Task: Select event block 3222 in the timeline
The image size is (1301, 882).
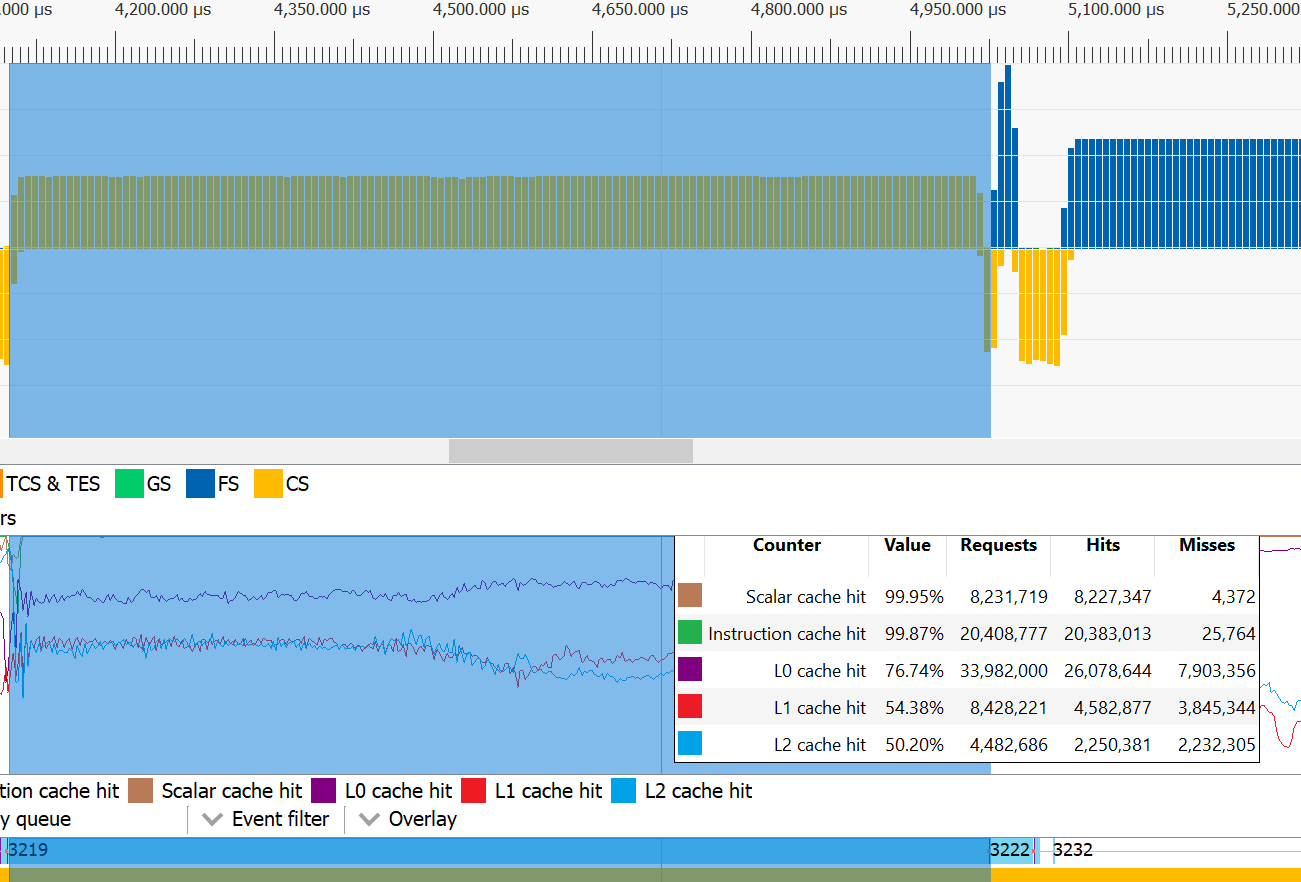Action: 1009,850
